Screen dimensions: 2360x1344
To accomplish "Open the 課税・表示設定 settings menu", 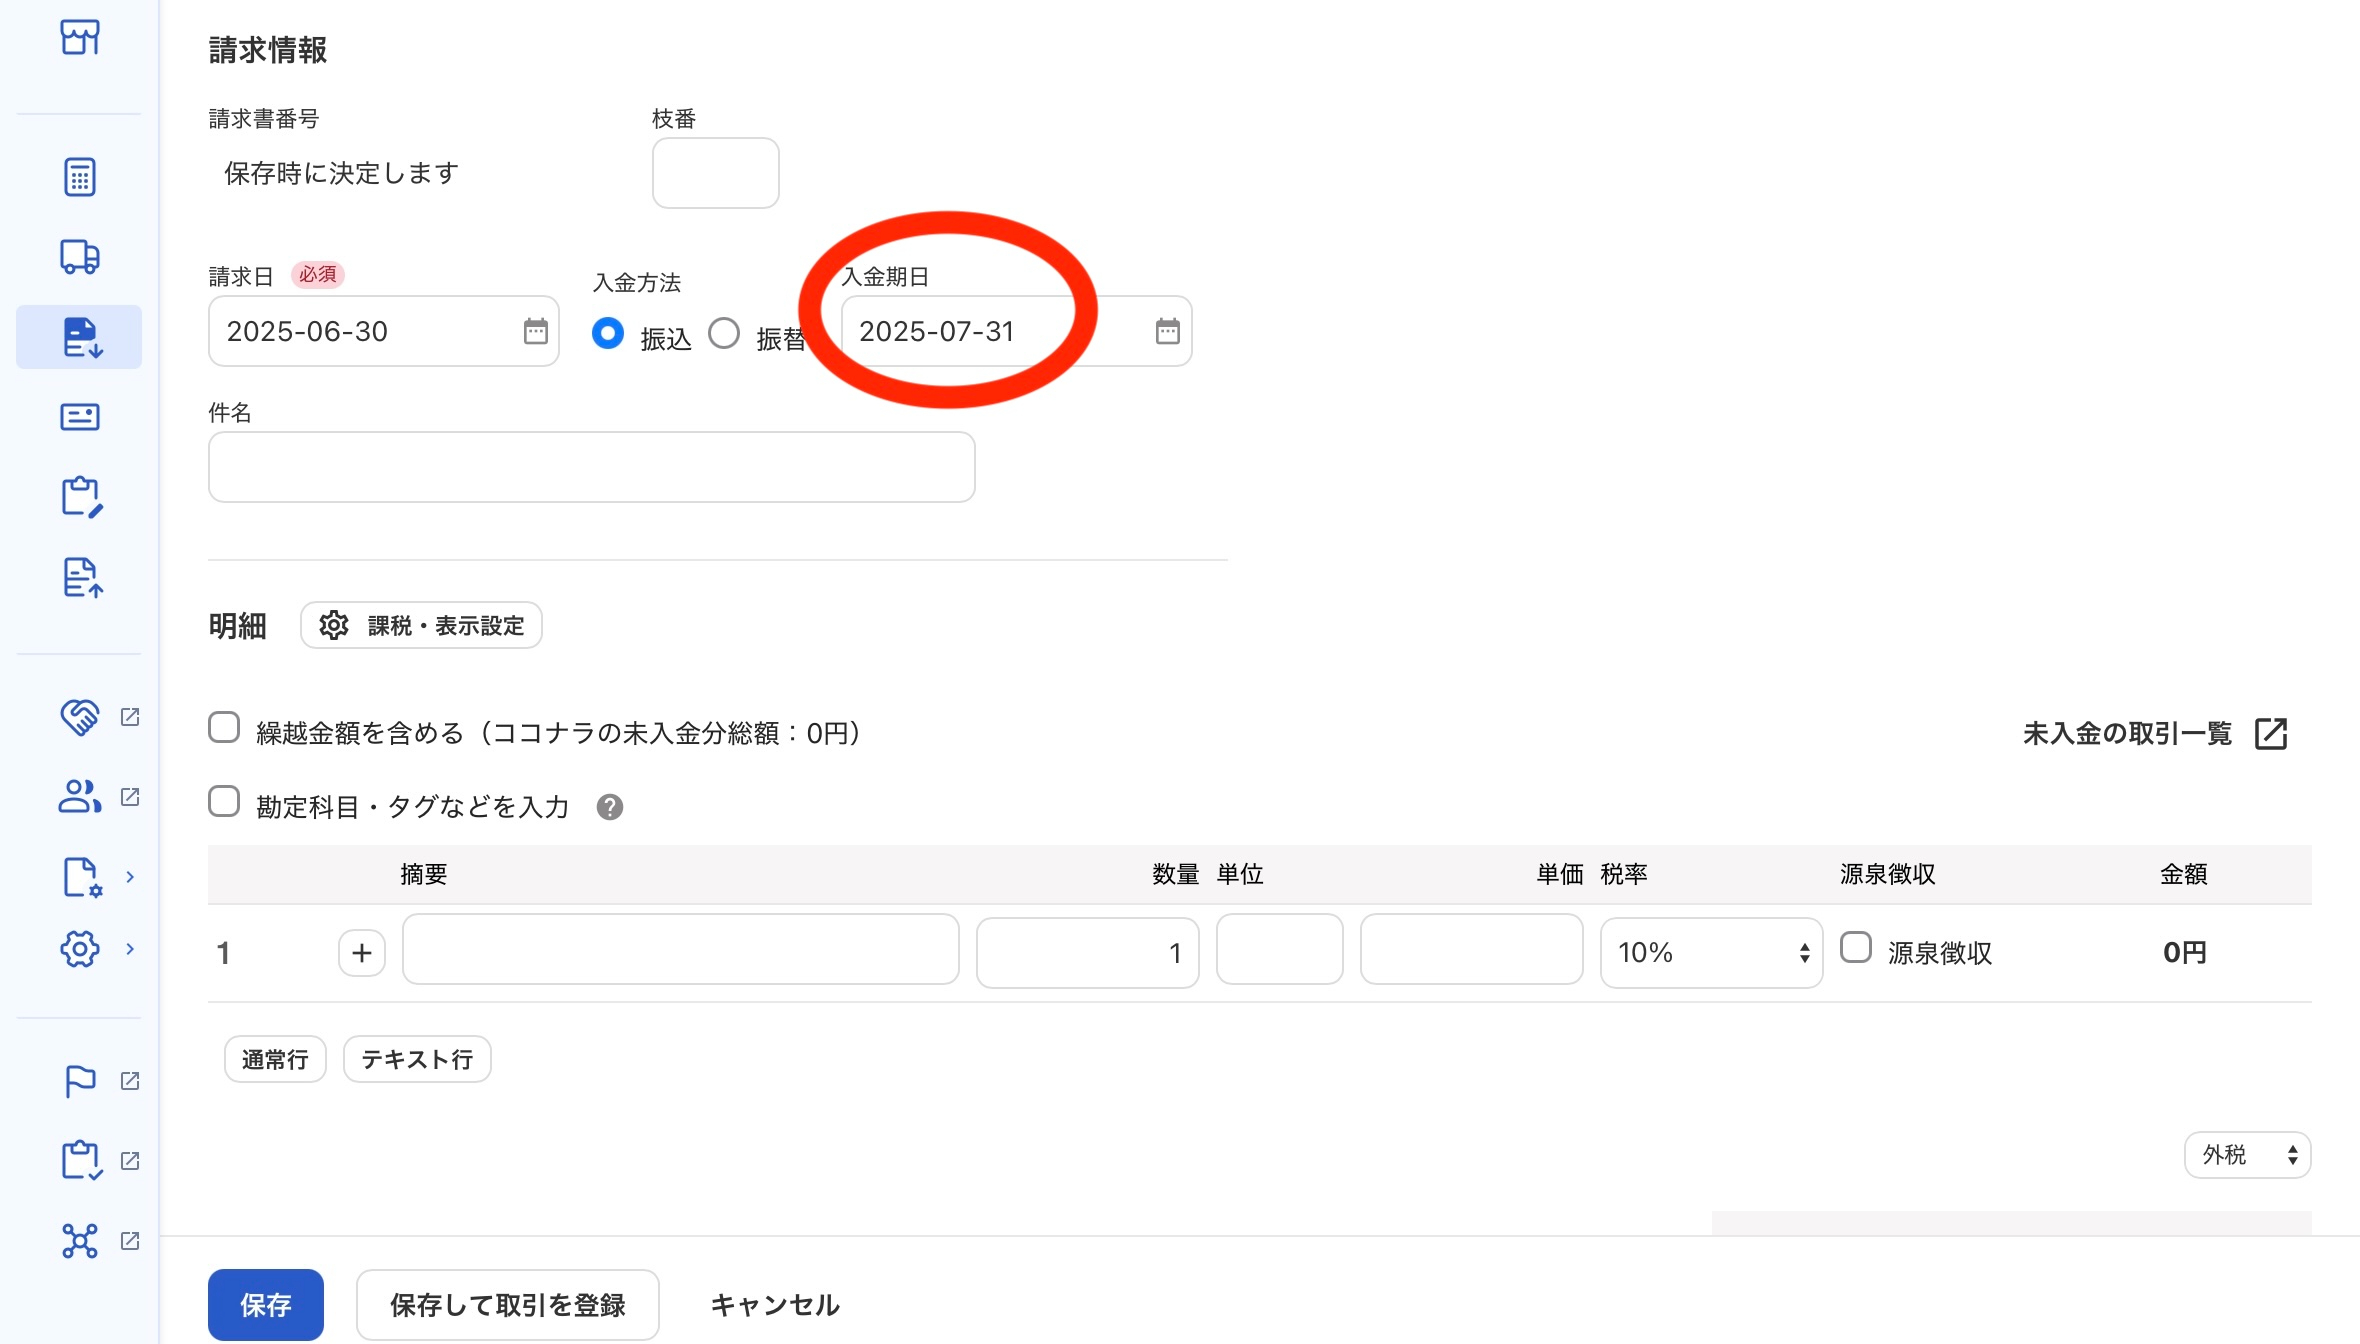I will 420,625.
